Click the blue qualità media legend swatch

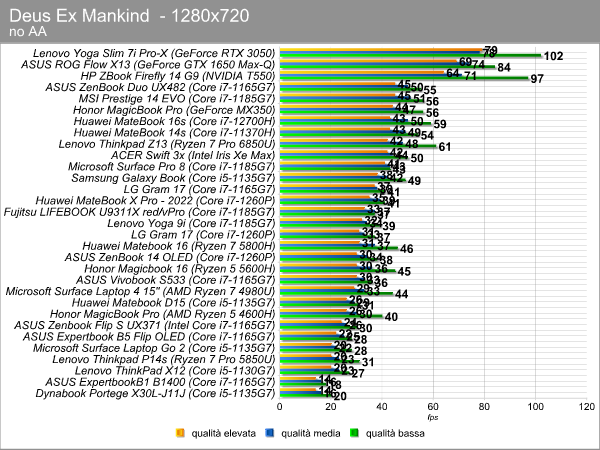point(269,433)
